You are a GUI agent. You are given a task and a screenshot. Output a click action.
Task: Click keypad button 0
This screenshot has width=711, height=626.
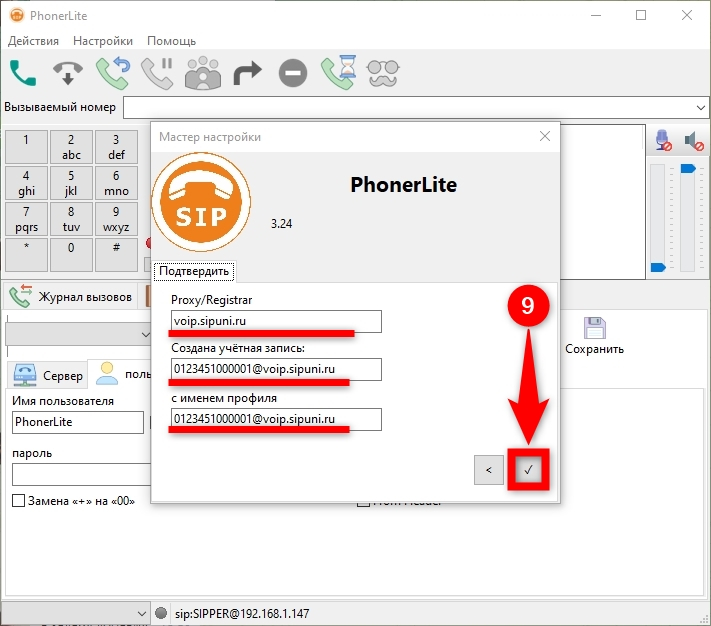[x=71, y=255]
